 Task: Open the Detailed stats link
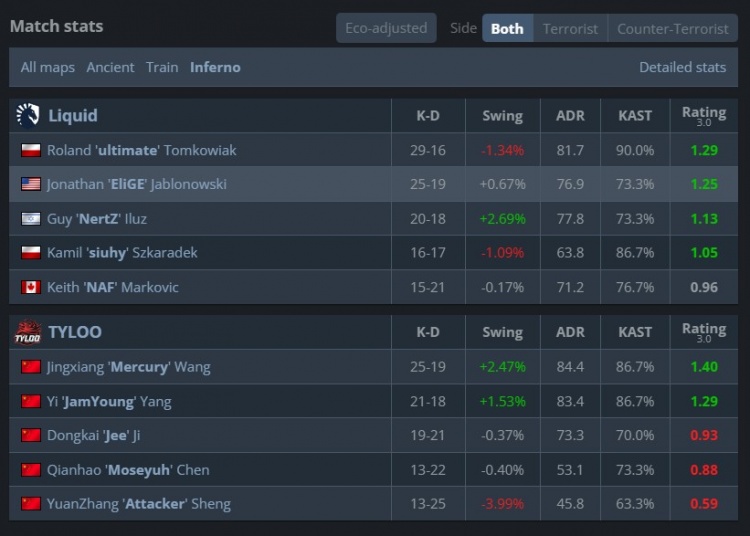click(x=682, y=67)
